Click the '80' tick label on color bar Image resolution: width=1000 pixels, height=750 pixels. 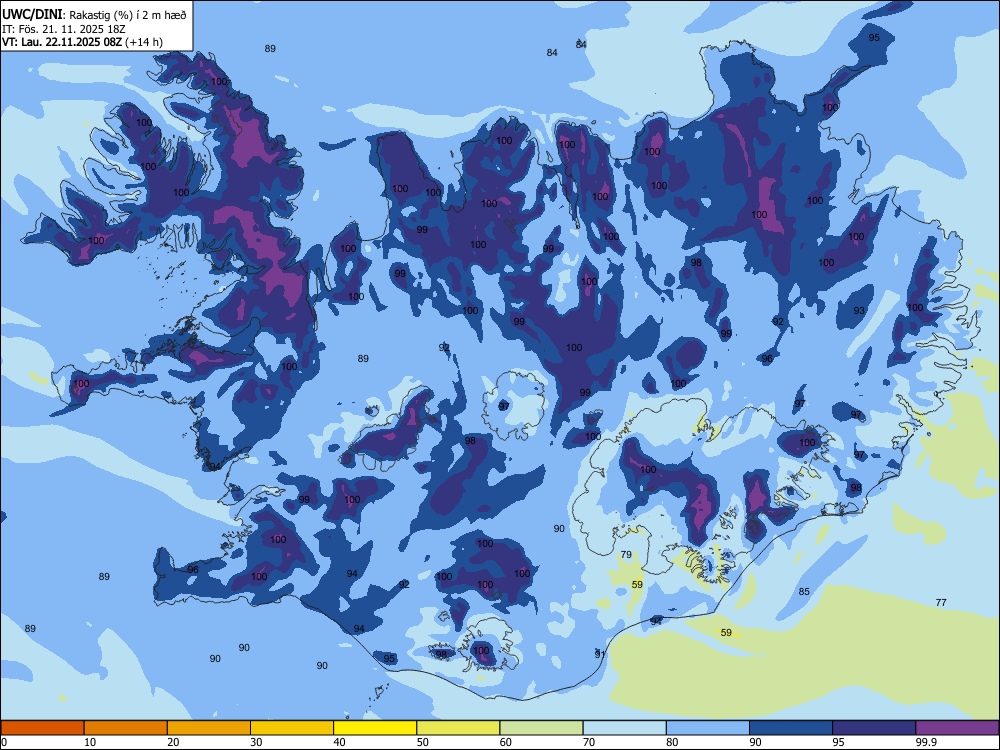tap(672, 742)
